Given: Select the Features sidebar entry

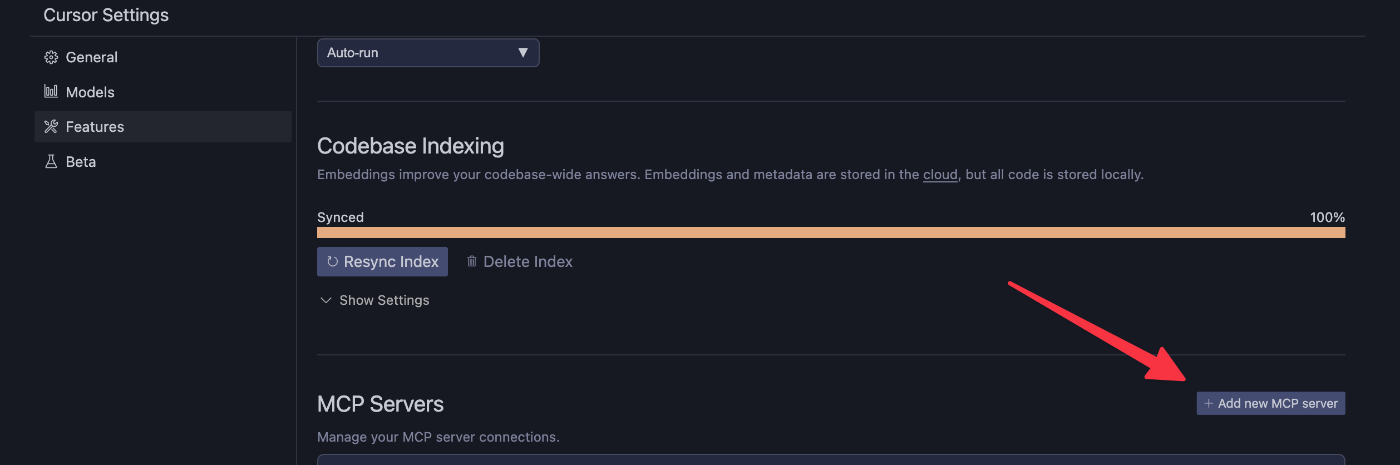Looking at the screenshot, I should (x=163, y=127).
